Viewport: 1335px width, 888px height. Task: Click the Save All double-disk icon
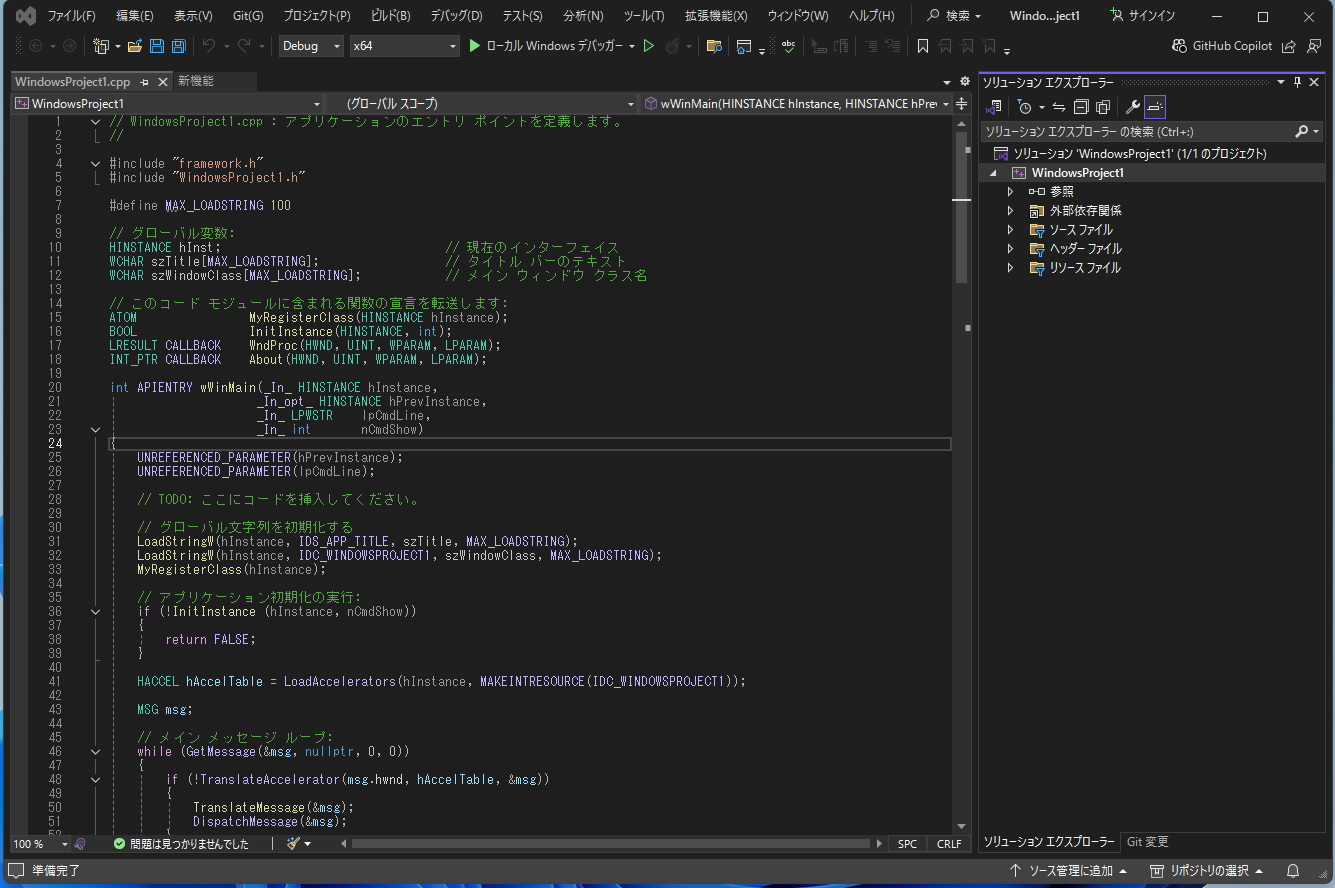pyautogui.click(x=178, y=46)
